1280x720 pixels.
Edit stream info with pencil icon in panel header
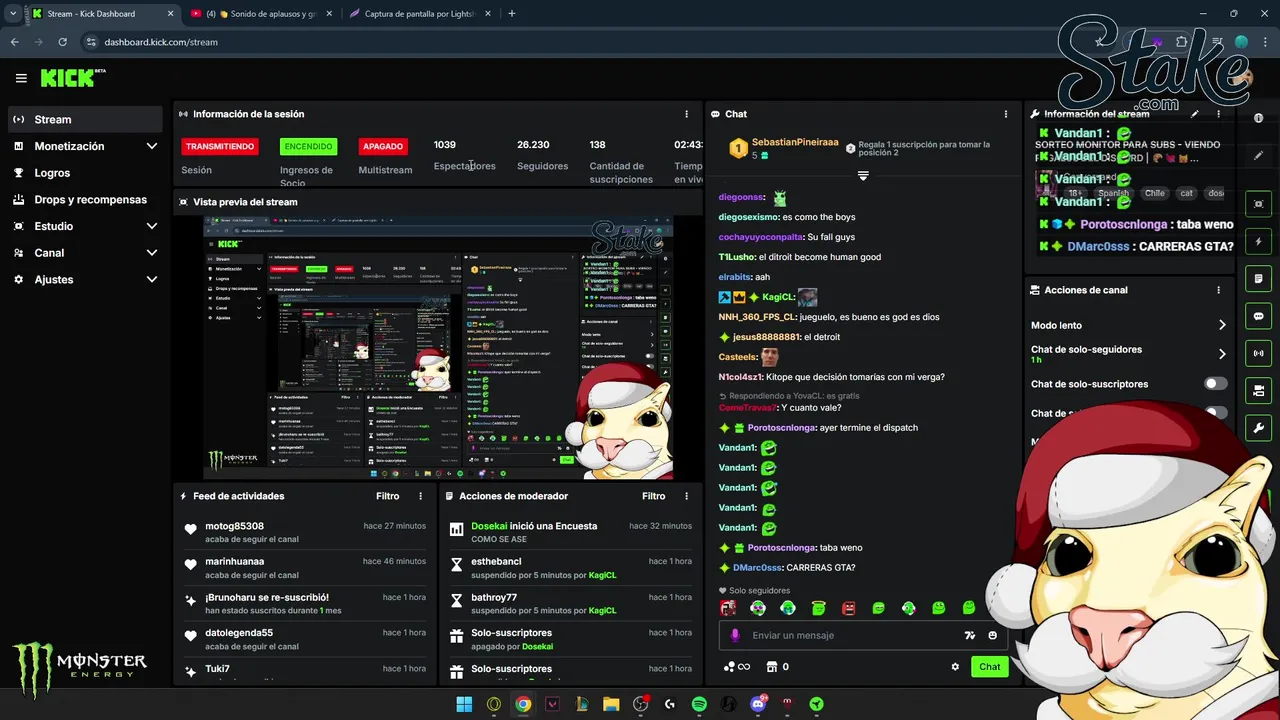click(x=1194, y=114)
